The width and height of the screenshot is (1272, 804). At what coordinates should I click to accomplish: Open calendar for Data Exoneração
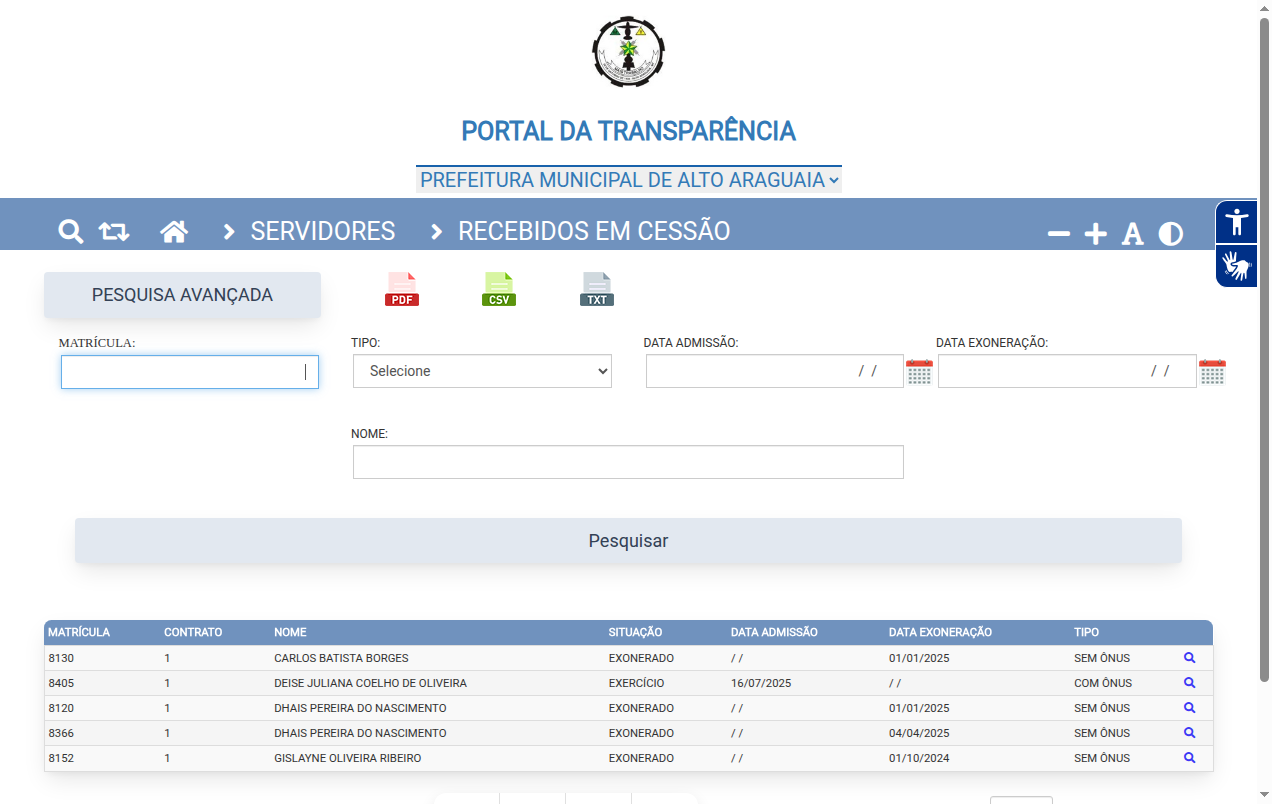(x=1212, y=372)
